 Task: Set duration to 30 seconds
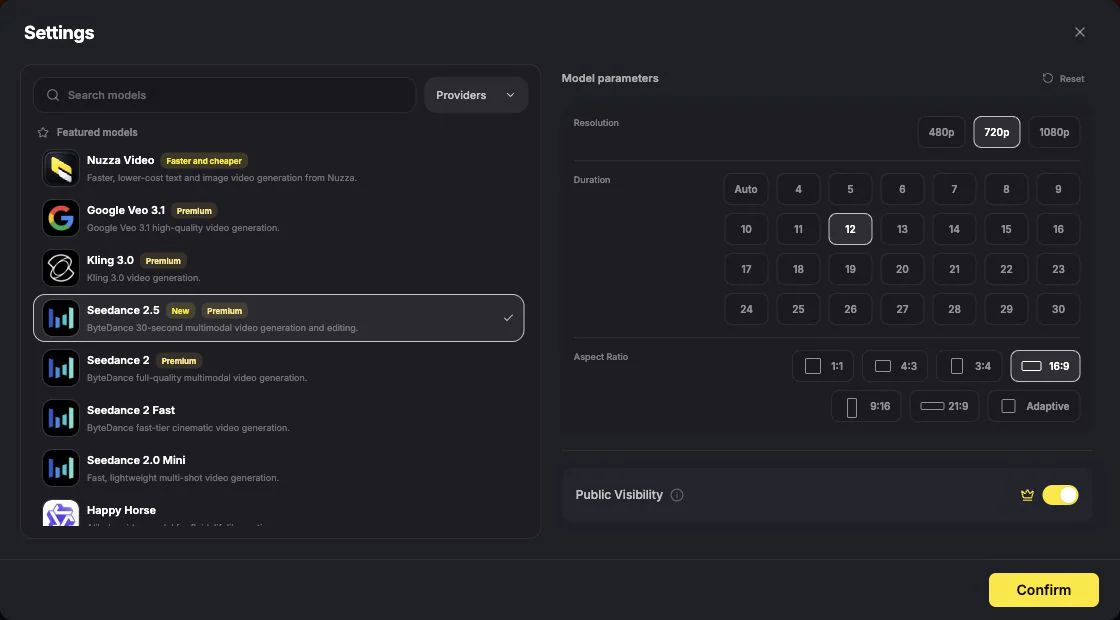click(1058, 309)
